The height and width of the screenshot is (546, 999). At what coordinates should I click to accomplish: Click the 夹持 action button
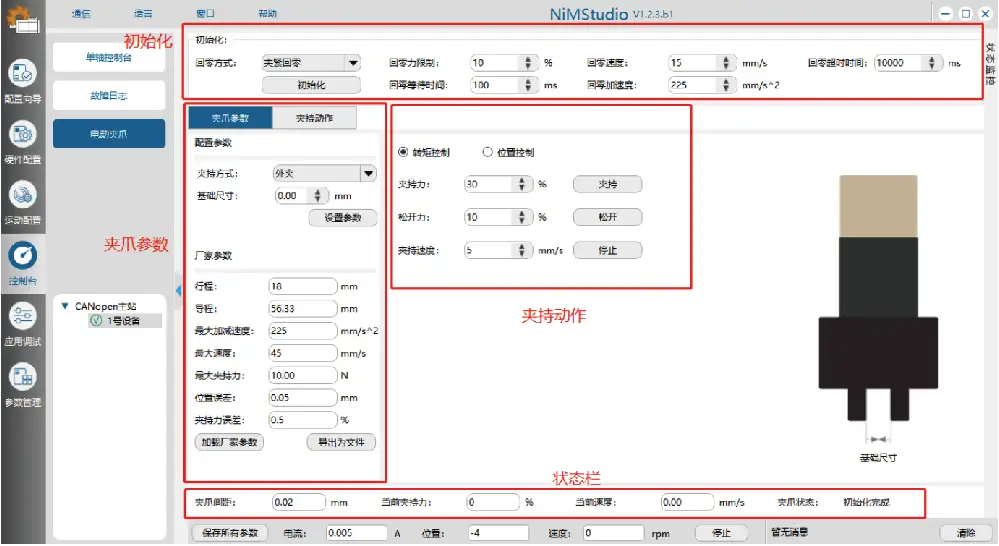coord(607,184)
